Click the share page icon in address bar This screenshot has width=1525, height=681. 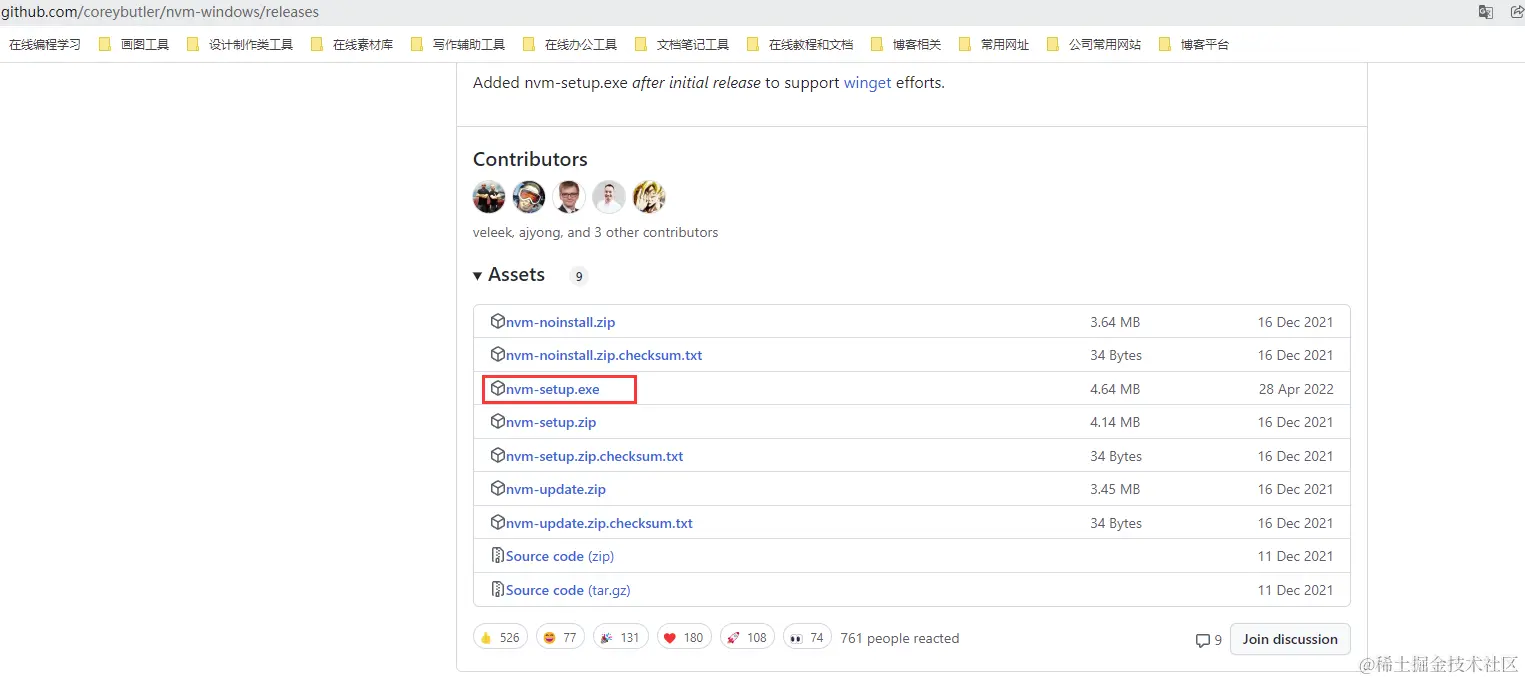pyautogui.click(x=1517, y=12)
